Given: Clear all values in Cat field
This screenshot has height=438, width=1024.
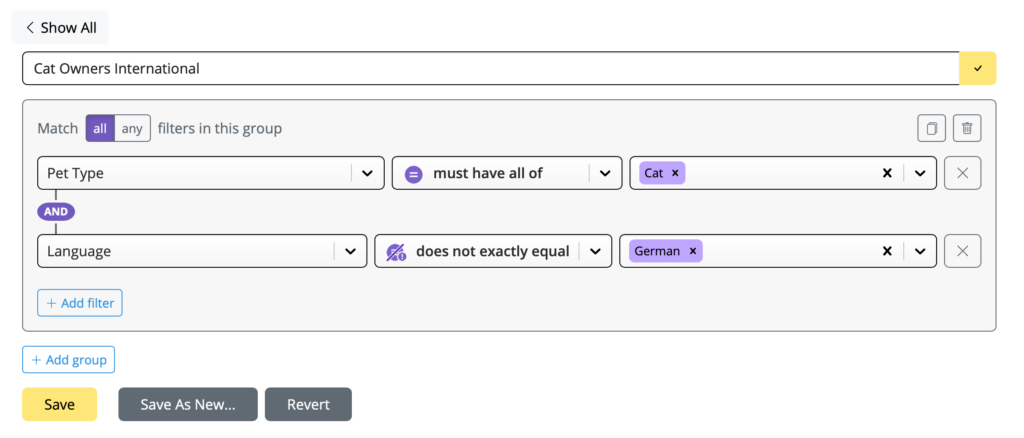Looking at the screenshot, I should [x=887, y=173].
